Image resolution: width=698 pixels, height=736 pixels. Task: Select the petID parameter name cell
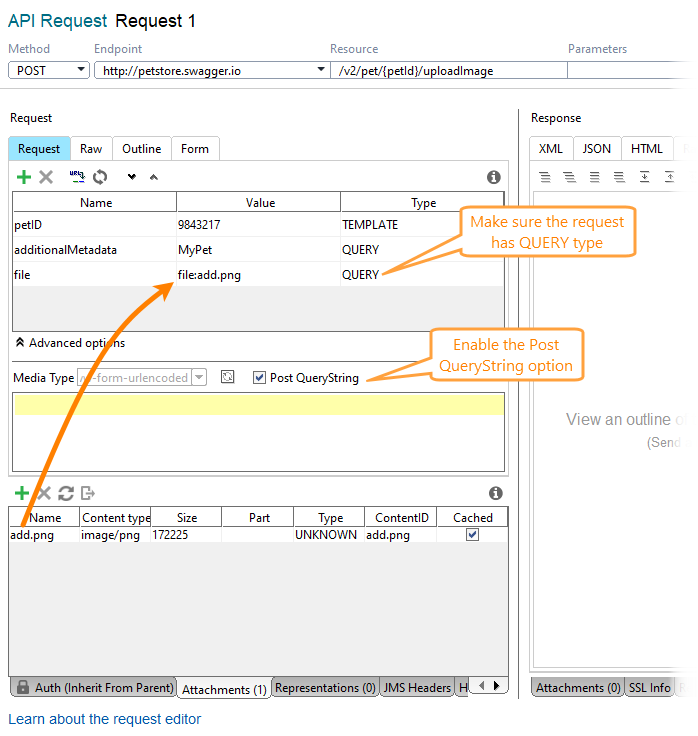pos(94,225)
